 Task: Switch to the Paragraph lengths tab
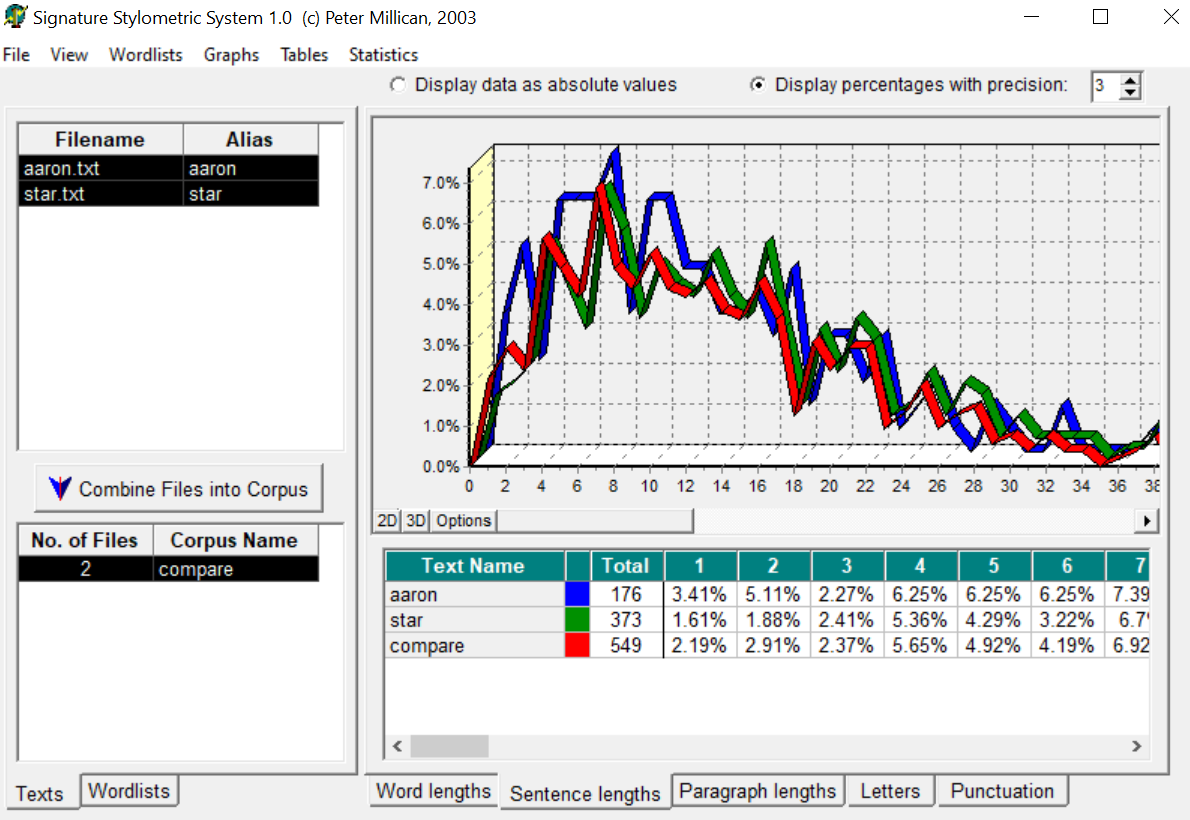click(757, 790)
